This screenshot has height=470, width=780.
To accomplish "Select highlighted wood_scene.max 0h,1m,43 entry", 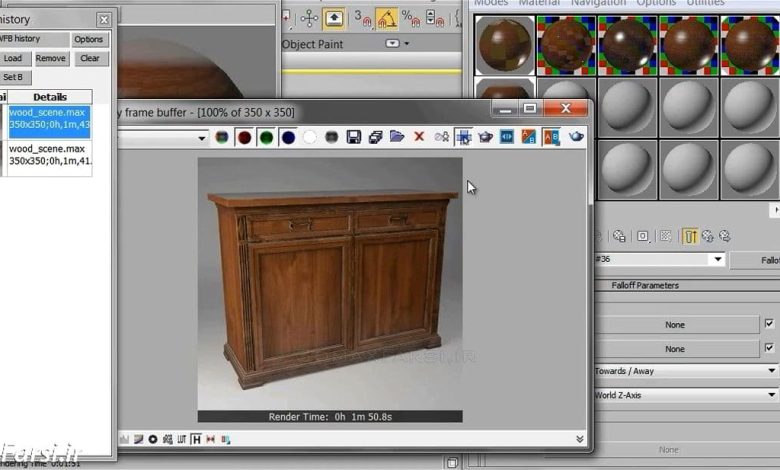I will point(49,121).
